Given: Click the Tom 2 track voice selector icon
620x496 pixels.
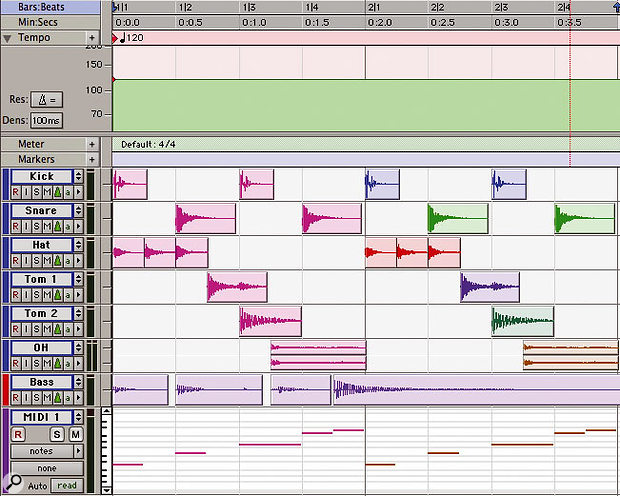Looking at the screenshot, I should [x=58, y=329].
